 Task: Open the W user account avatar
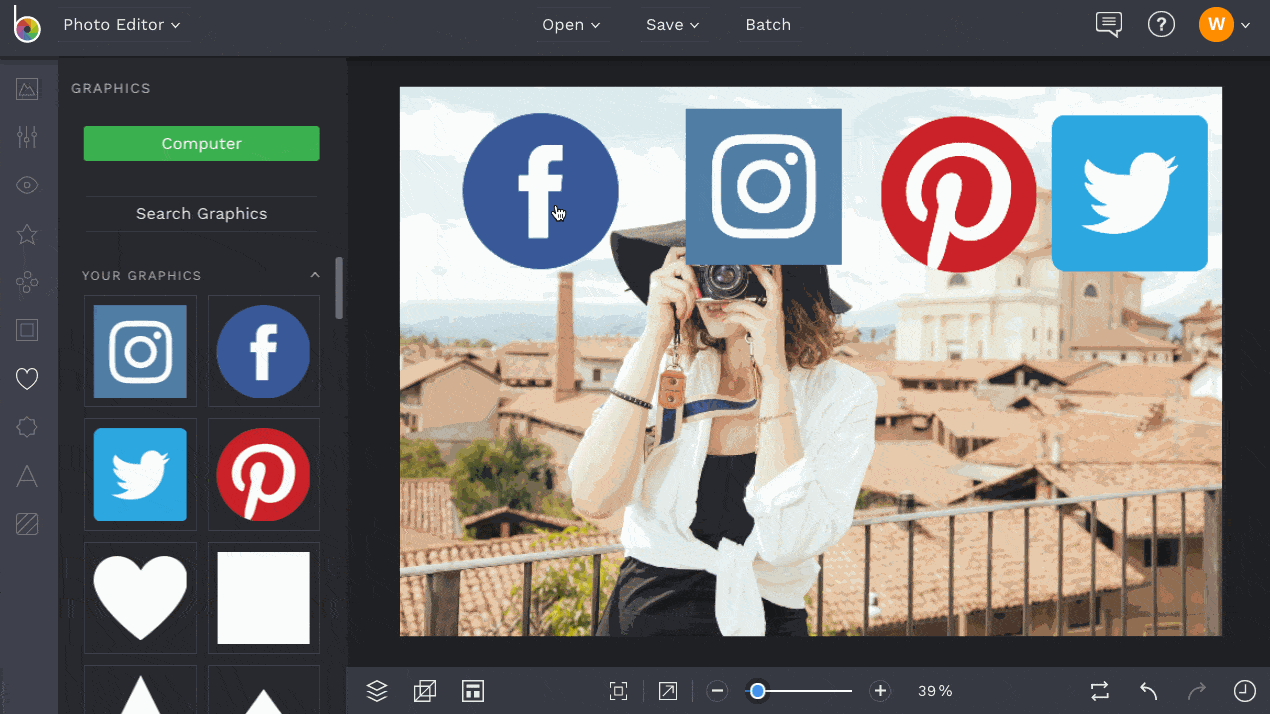tap(1216, 25)
